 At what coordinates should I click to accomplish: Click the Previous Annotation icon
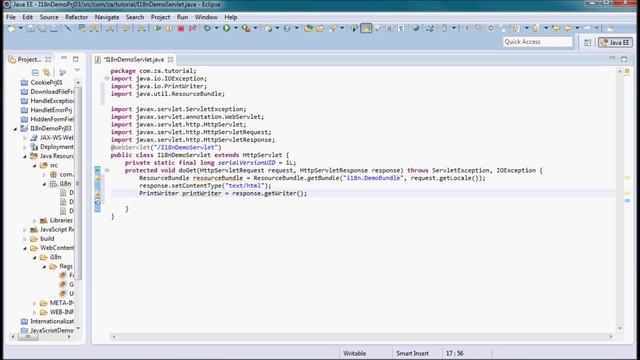pyautogui.click(x=536, y=28)
